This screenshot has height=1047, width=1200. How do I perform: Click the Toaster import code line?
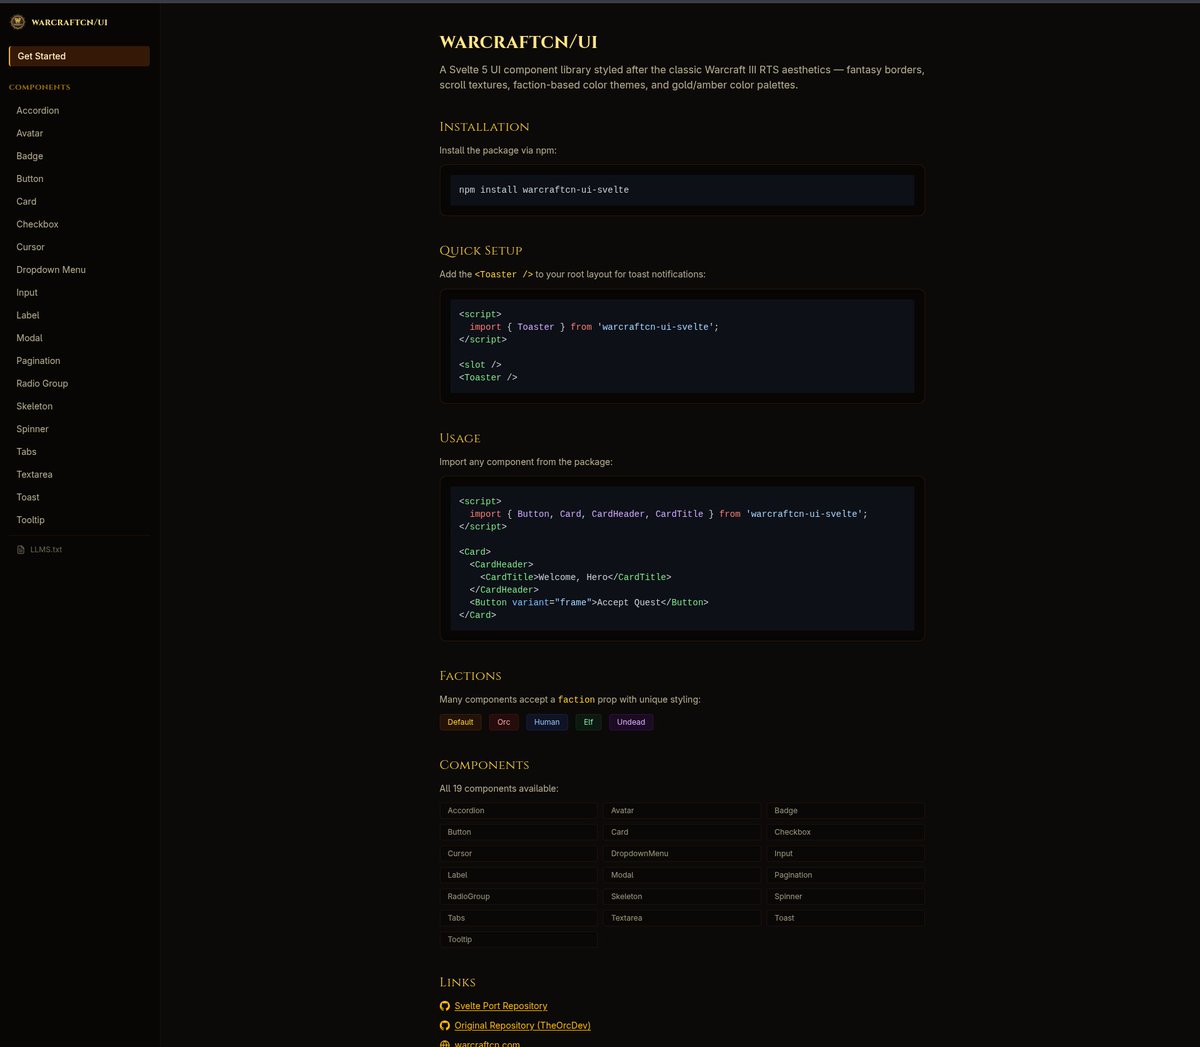[594, 327]
